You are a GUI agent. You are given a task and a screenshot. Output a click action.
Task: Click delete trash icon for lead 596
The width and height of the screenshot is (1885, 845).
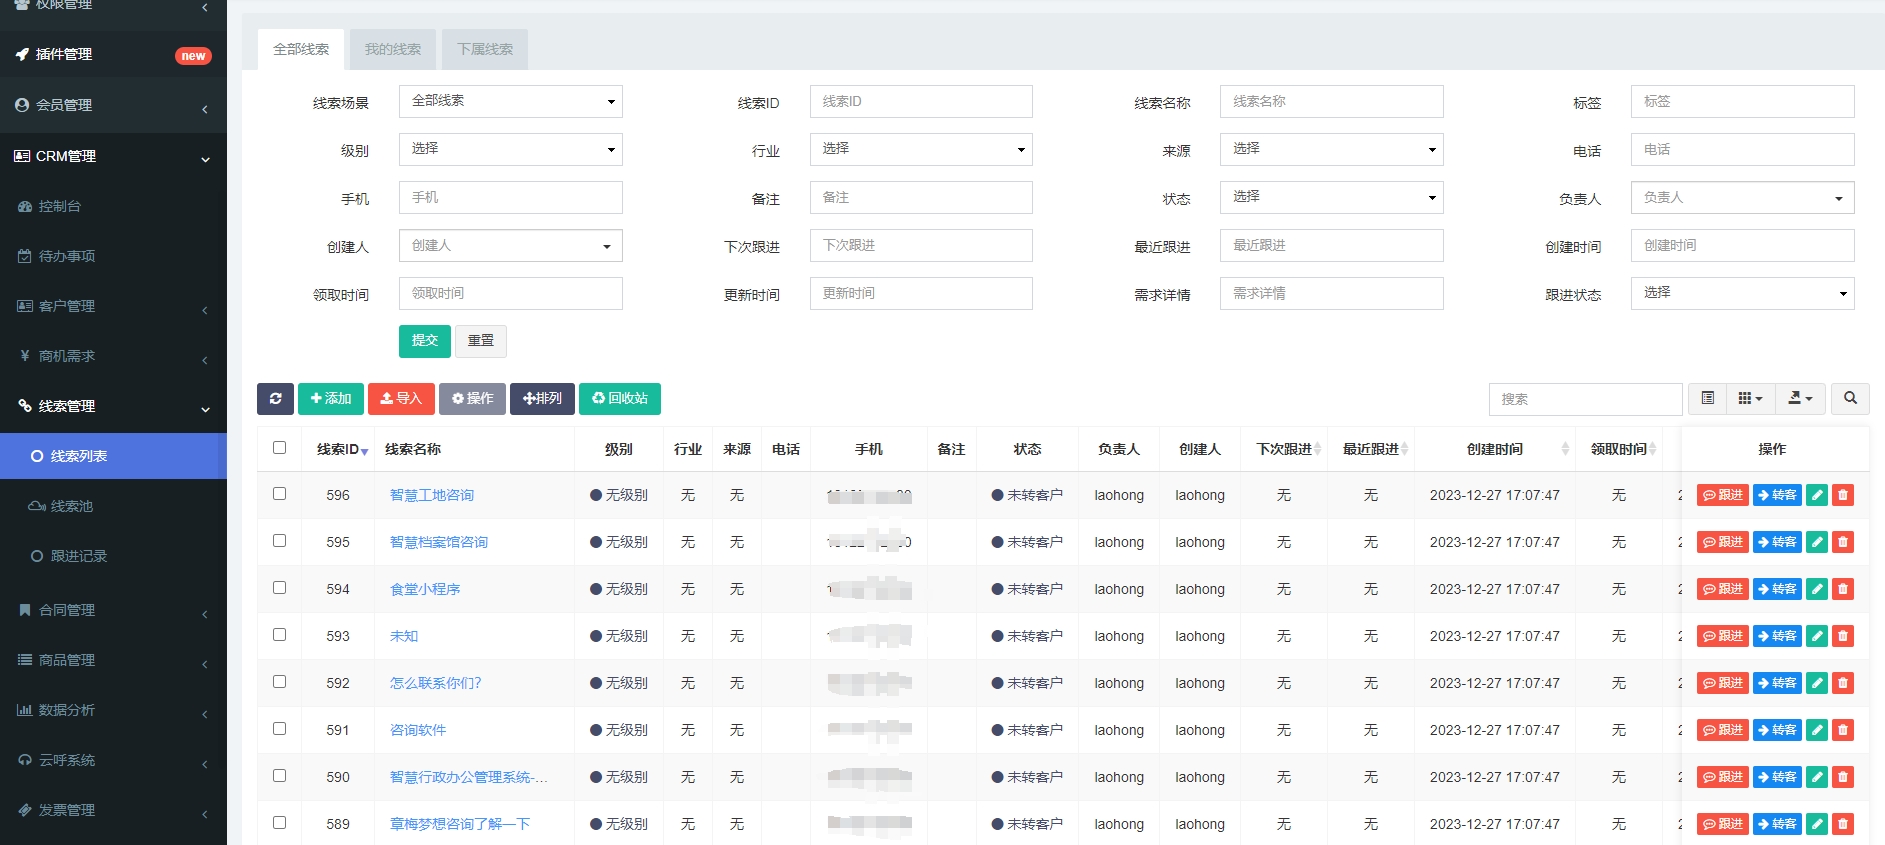pyautogui.click(x=1843, y=495)
